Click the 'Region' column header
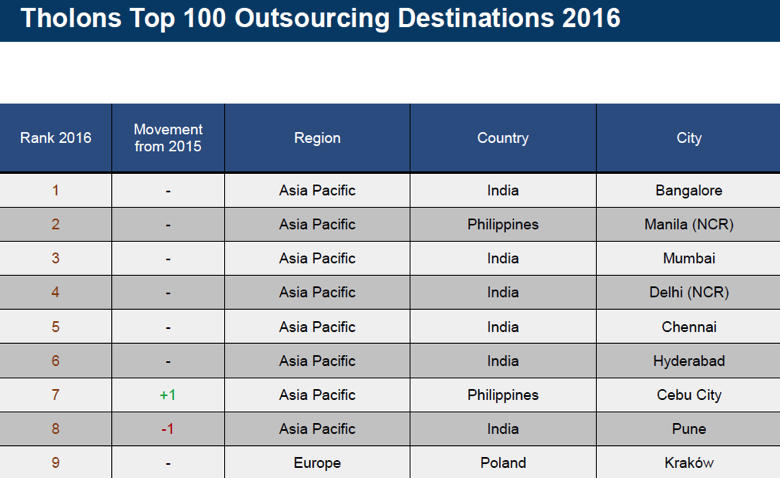The width and height of the screenshot is (780, 478). point(317,138)
